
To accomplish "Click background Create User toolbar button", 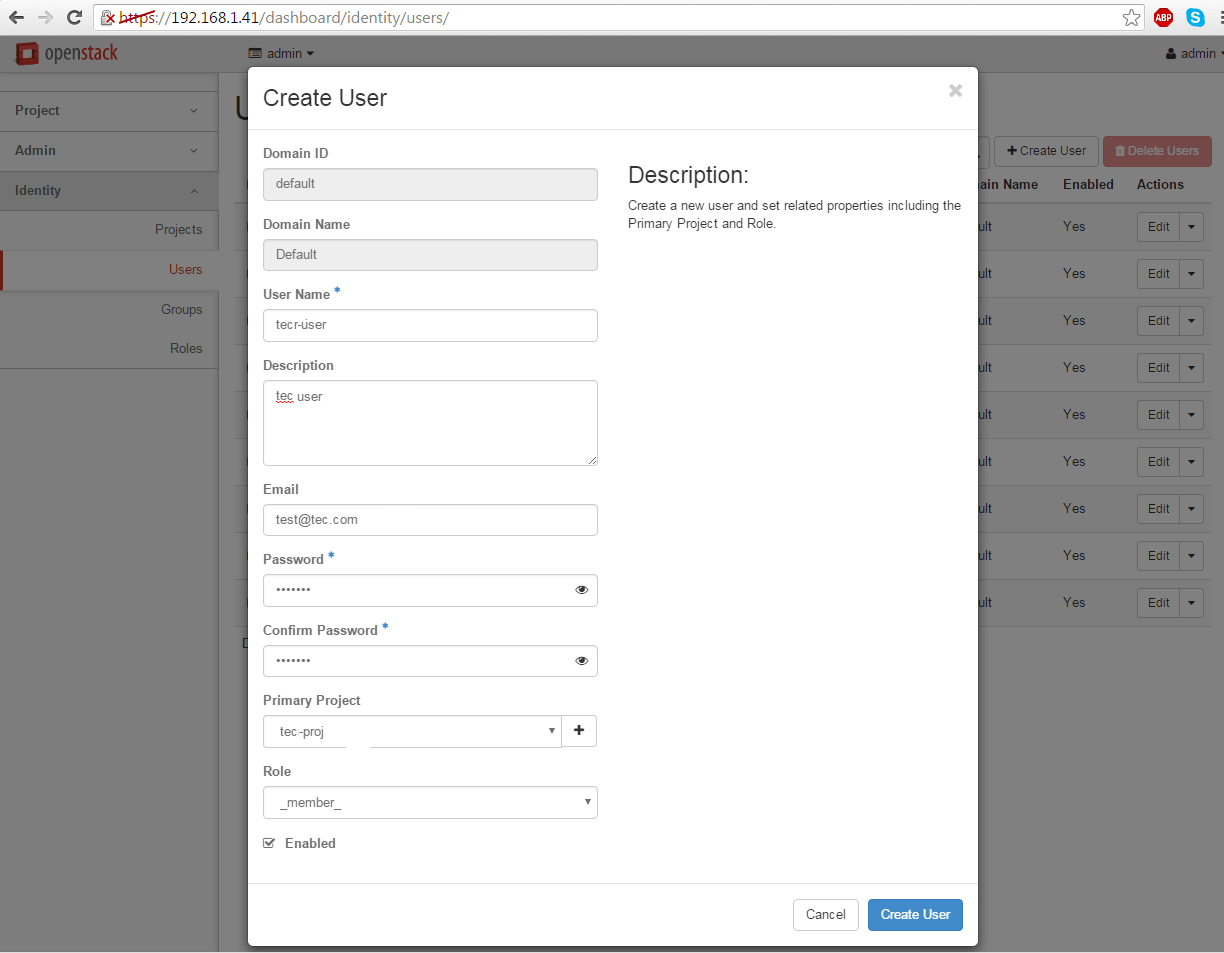I will pyautogui.click(x=1046, y=151).
